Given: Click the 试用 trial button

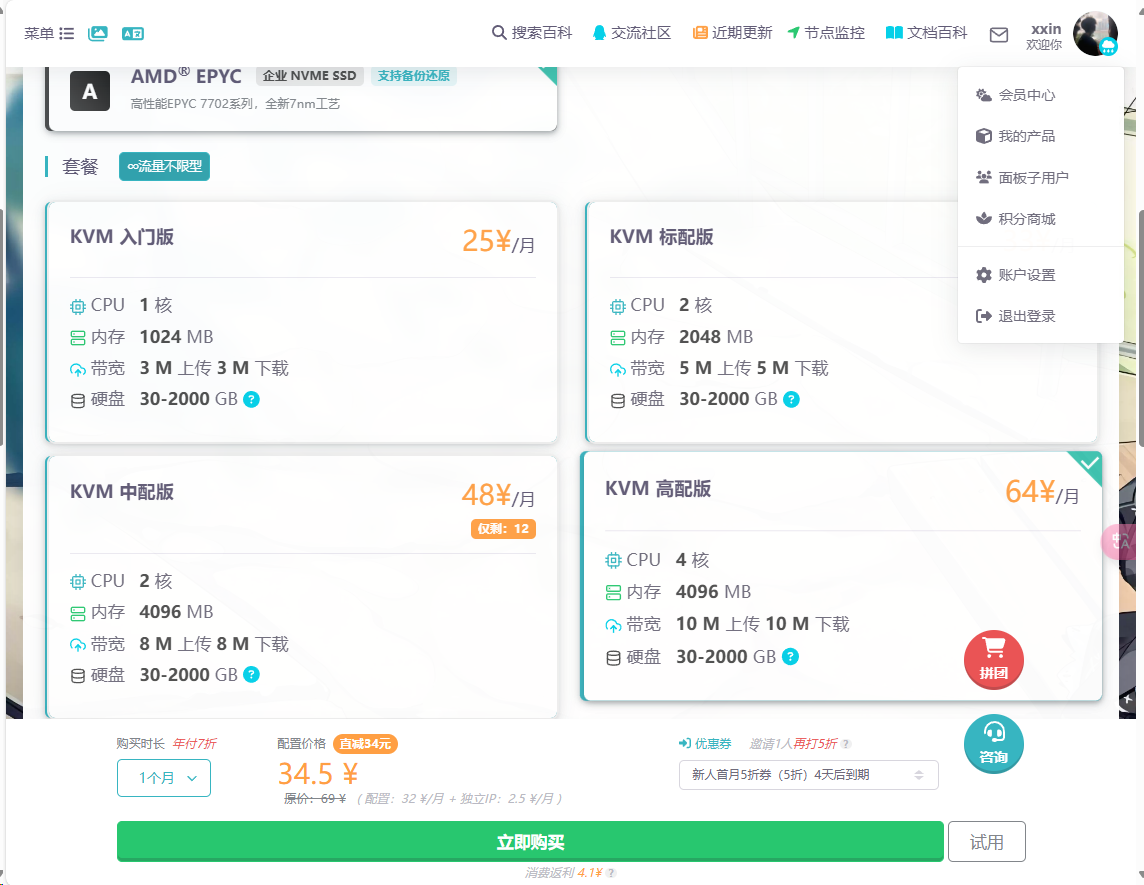Looking at the screenshot, I should (986, 841).
